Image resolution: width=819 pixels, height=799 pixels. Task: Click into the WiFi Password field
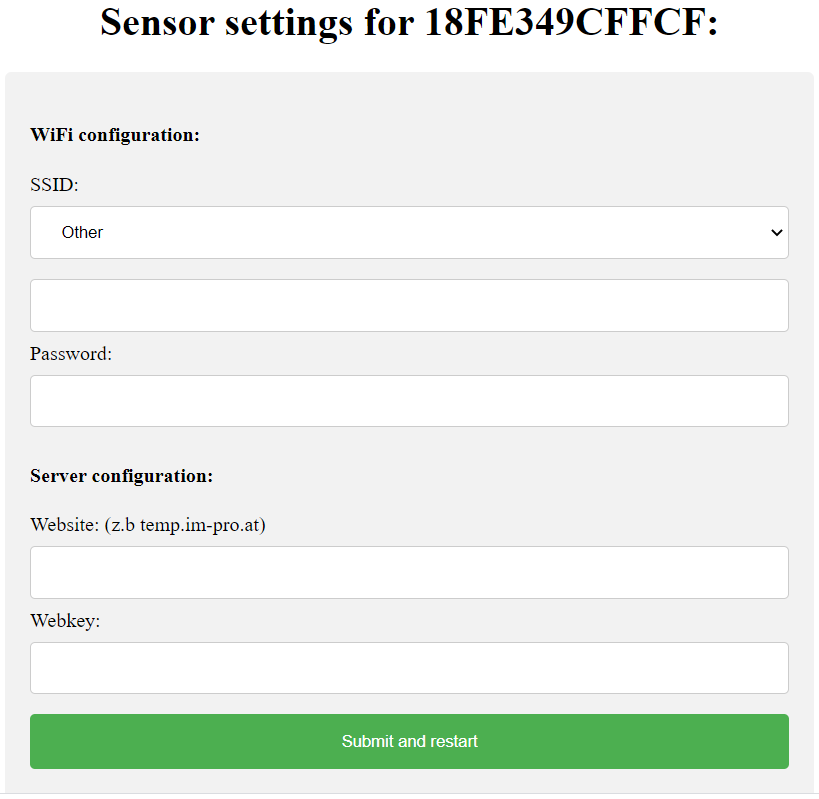[x=409, y=401]
